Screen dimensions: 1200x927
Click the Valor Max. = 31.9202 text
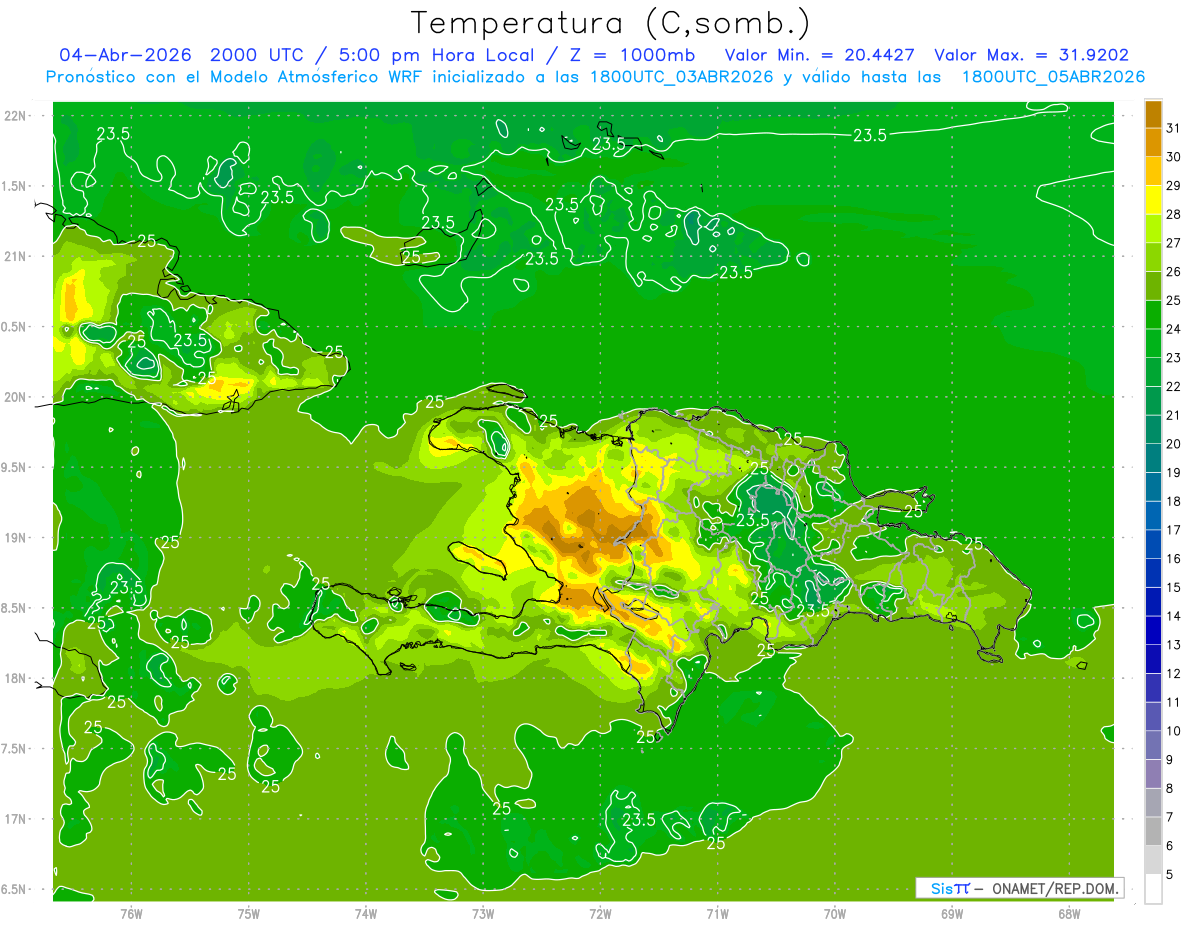tap(1031, 55)
